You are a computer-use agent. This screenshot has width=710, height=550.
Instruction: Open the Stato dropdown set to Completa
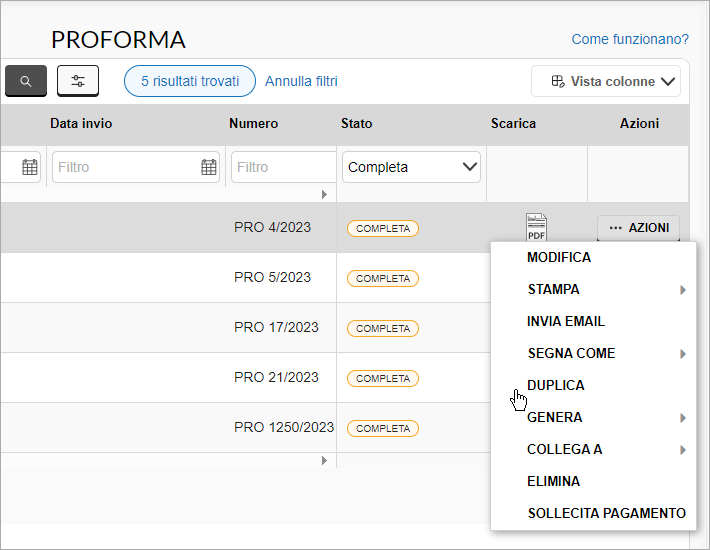(411, 167)
